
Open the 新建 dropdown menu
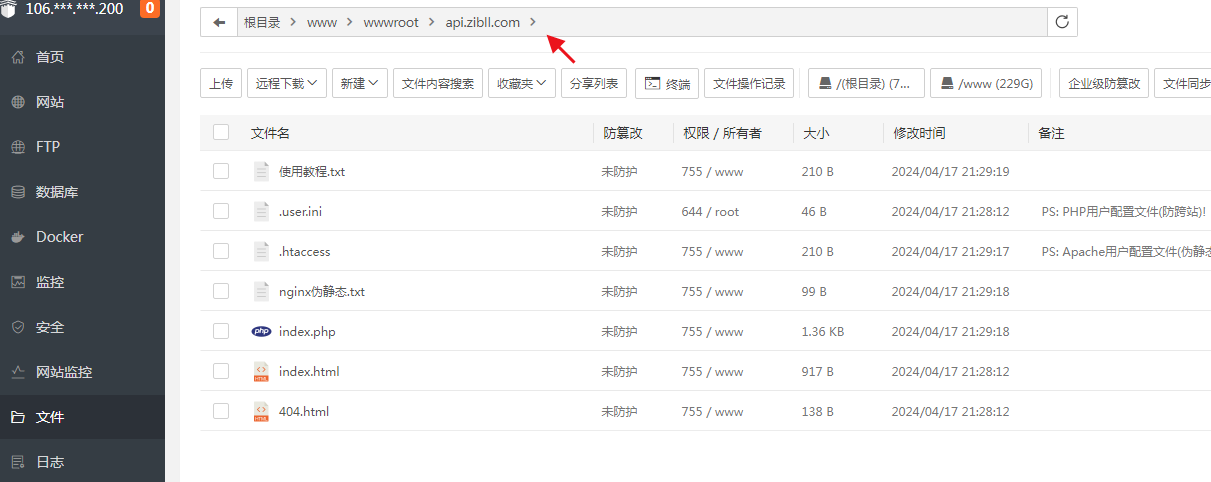[359, 84]
